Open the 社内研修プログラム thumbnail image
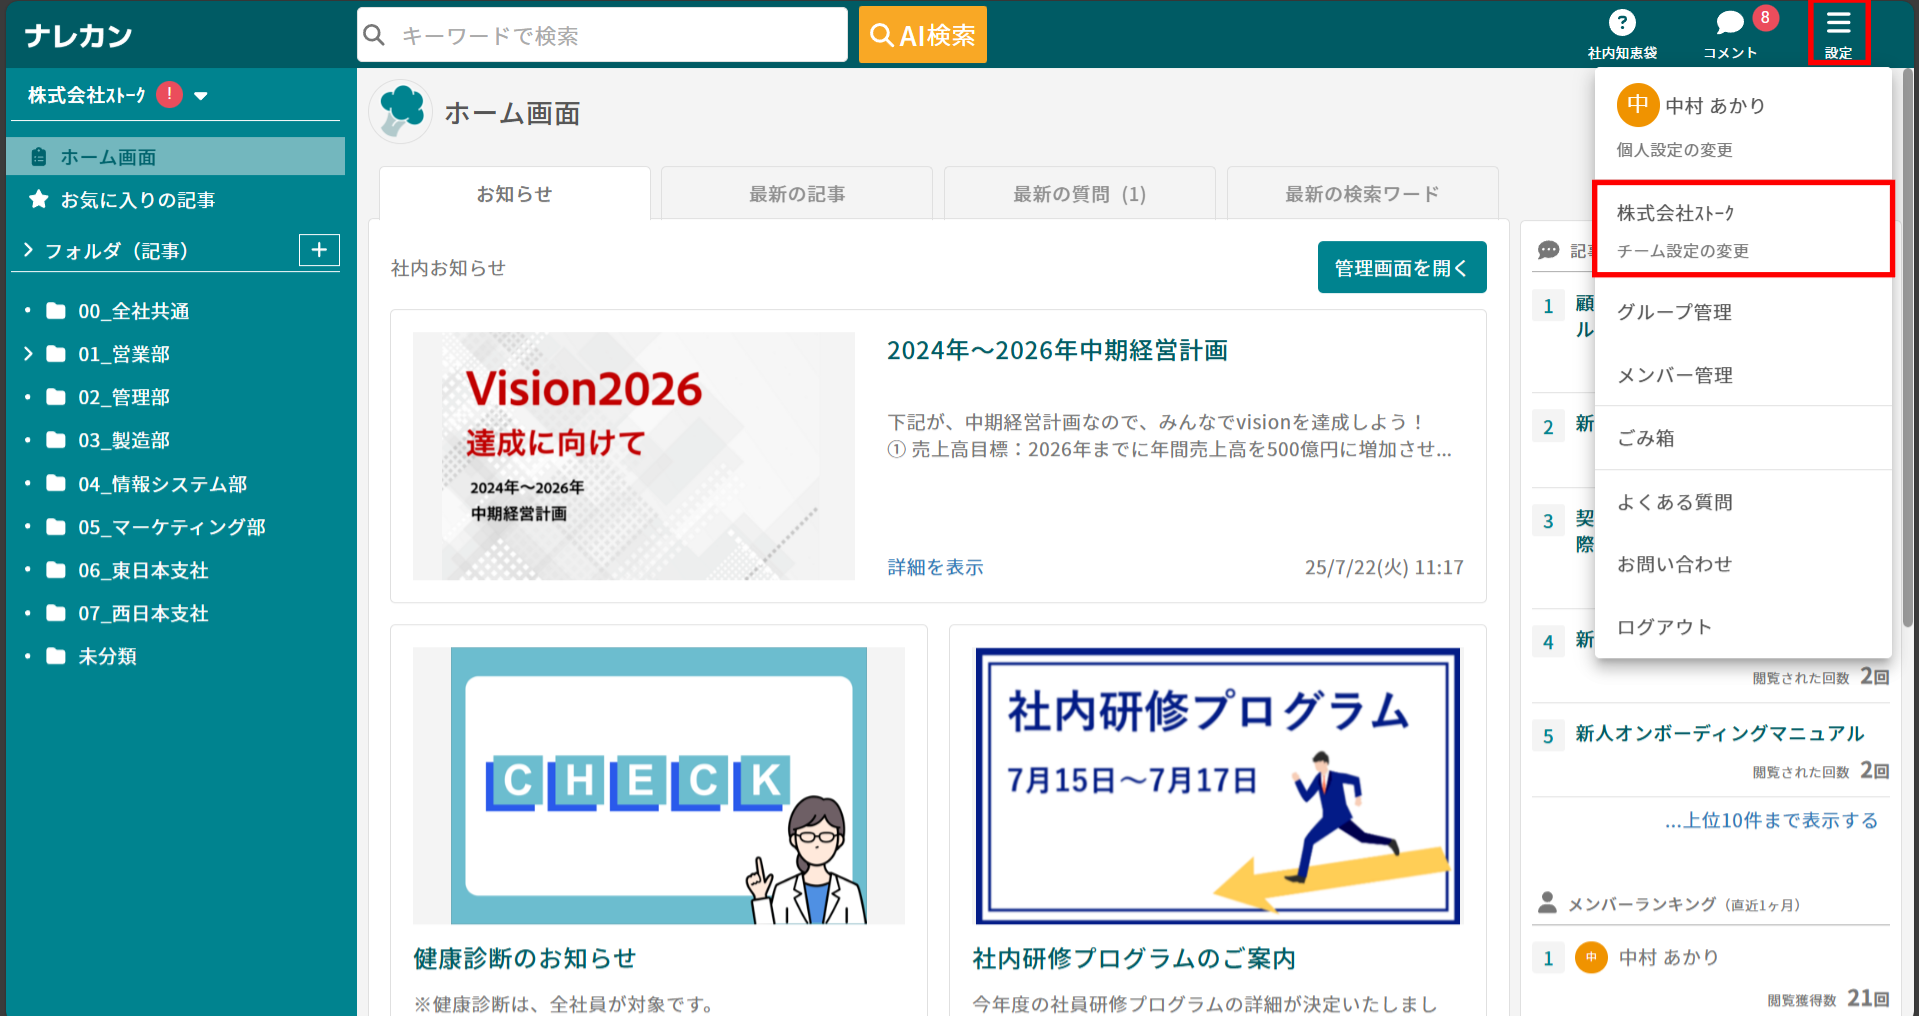This screenshot has width=1919, height=1016. click(1217, 786)
